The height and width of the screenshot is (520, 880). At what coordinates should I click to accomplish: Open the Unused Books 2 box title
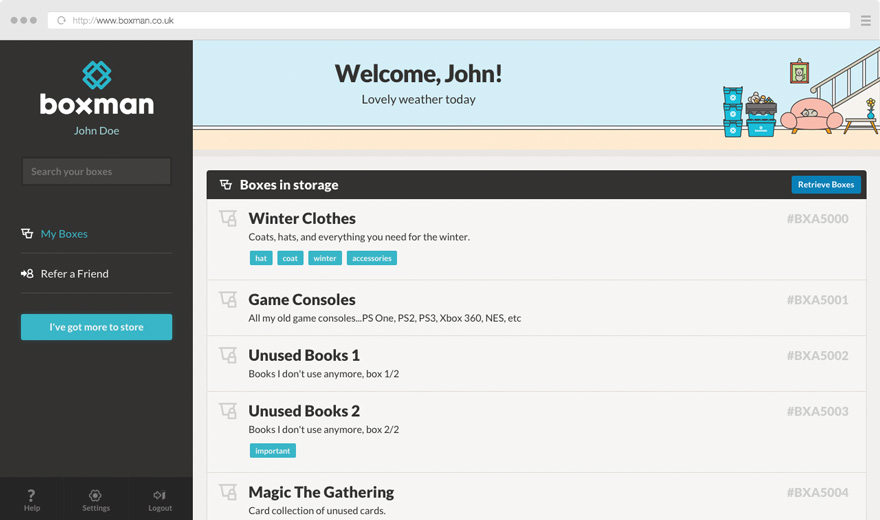(x=304, y=411)
